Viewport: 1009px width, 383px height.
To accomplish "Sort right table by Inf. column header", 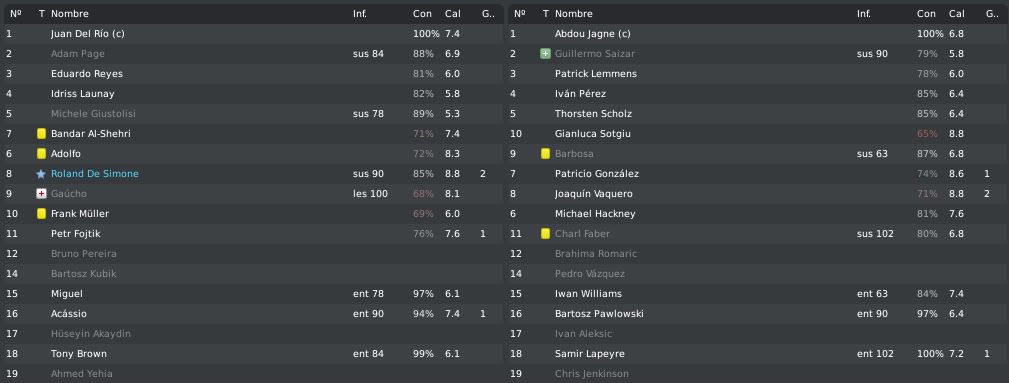I will 864,14.
